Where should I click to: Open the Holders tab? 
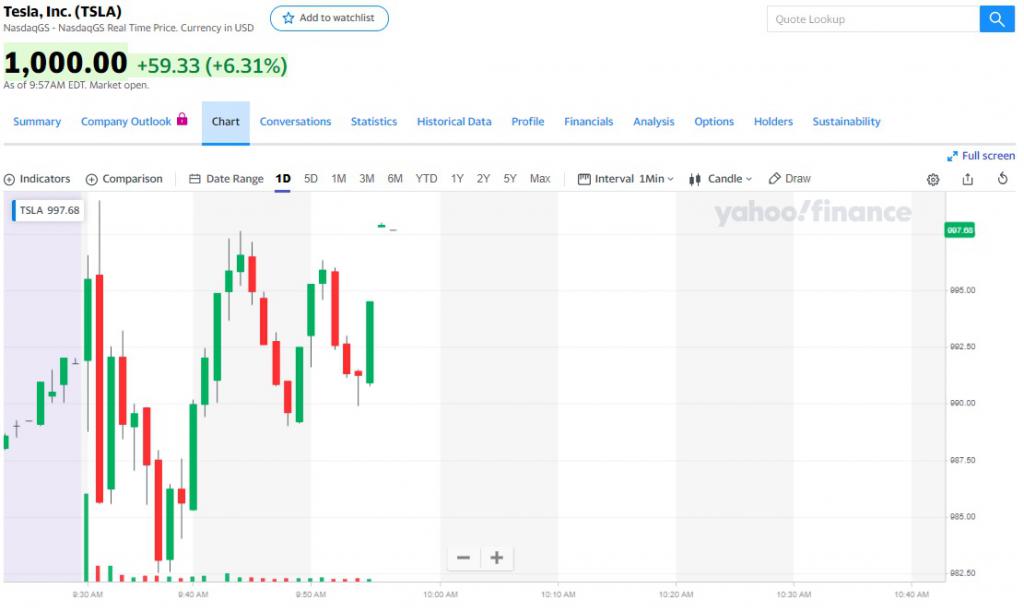coord(773,121)
